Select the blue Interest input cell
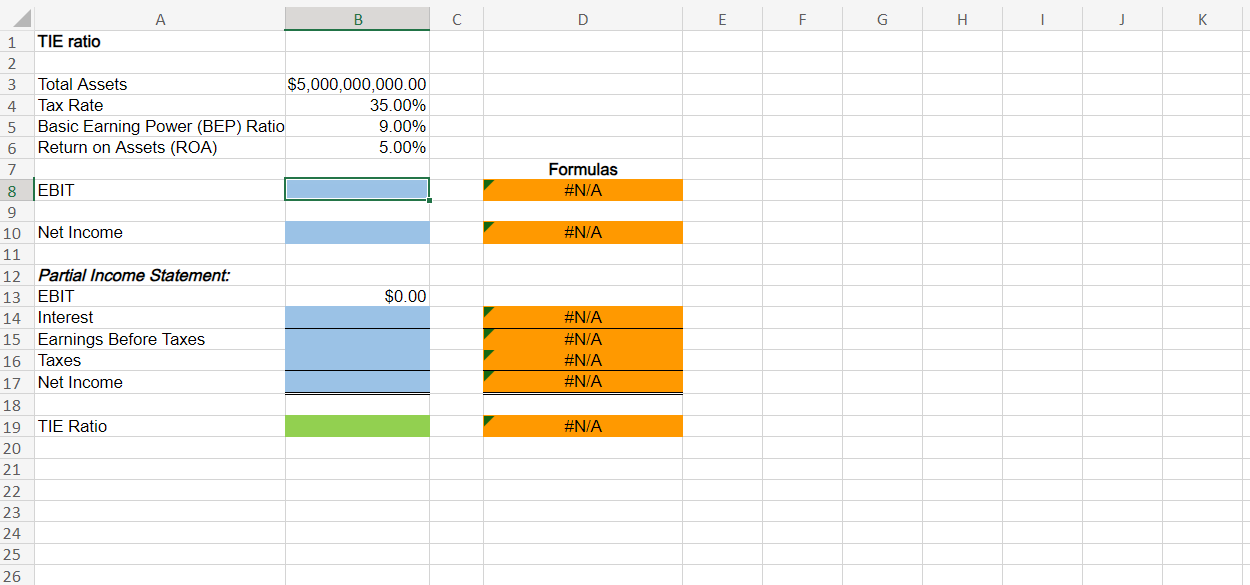This screenshot has height=585, width=1250. pyautogui.click(x=357, y=317)
